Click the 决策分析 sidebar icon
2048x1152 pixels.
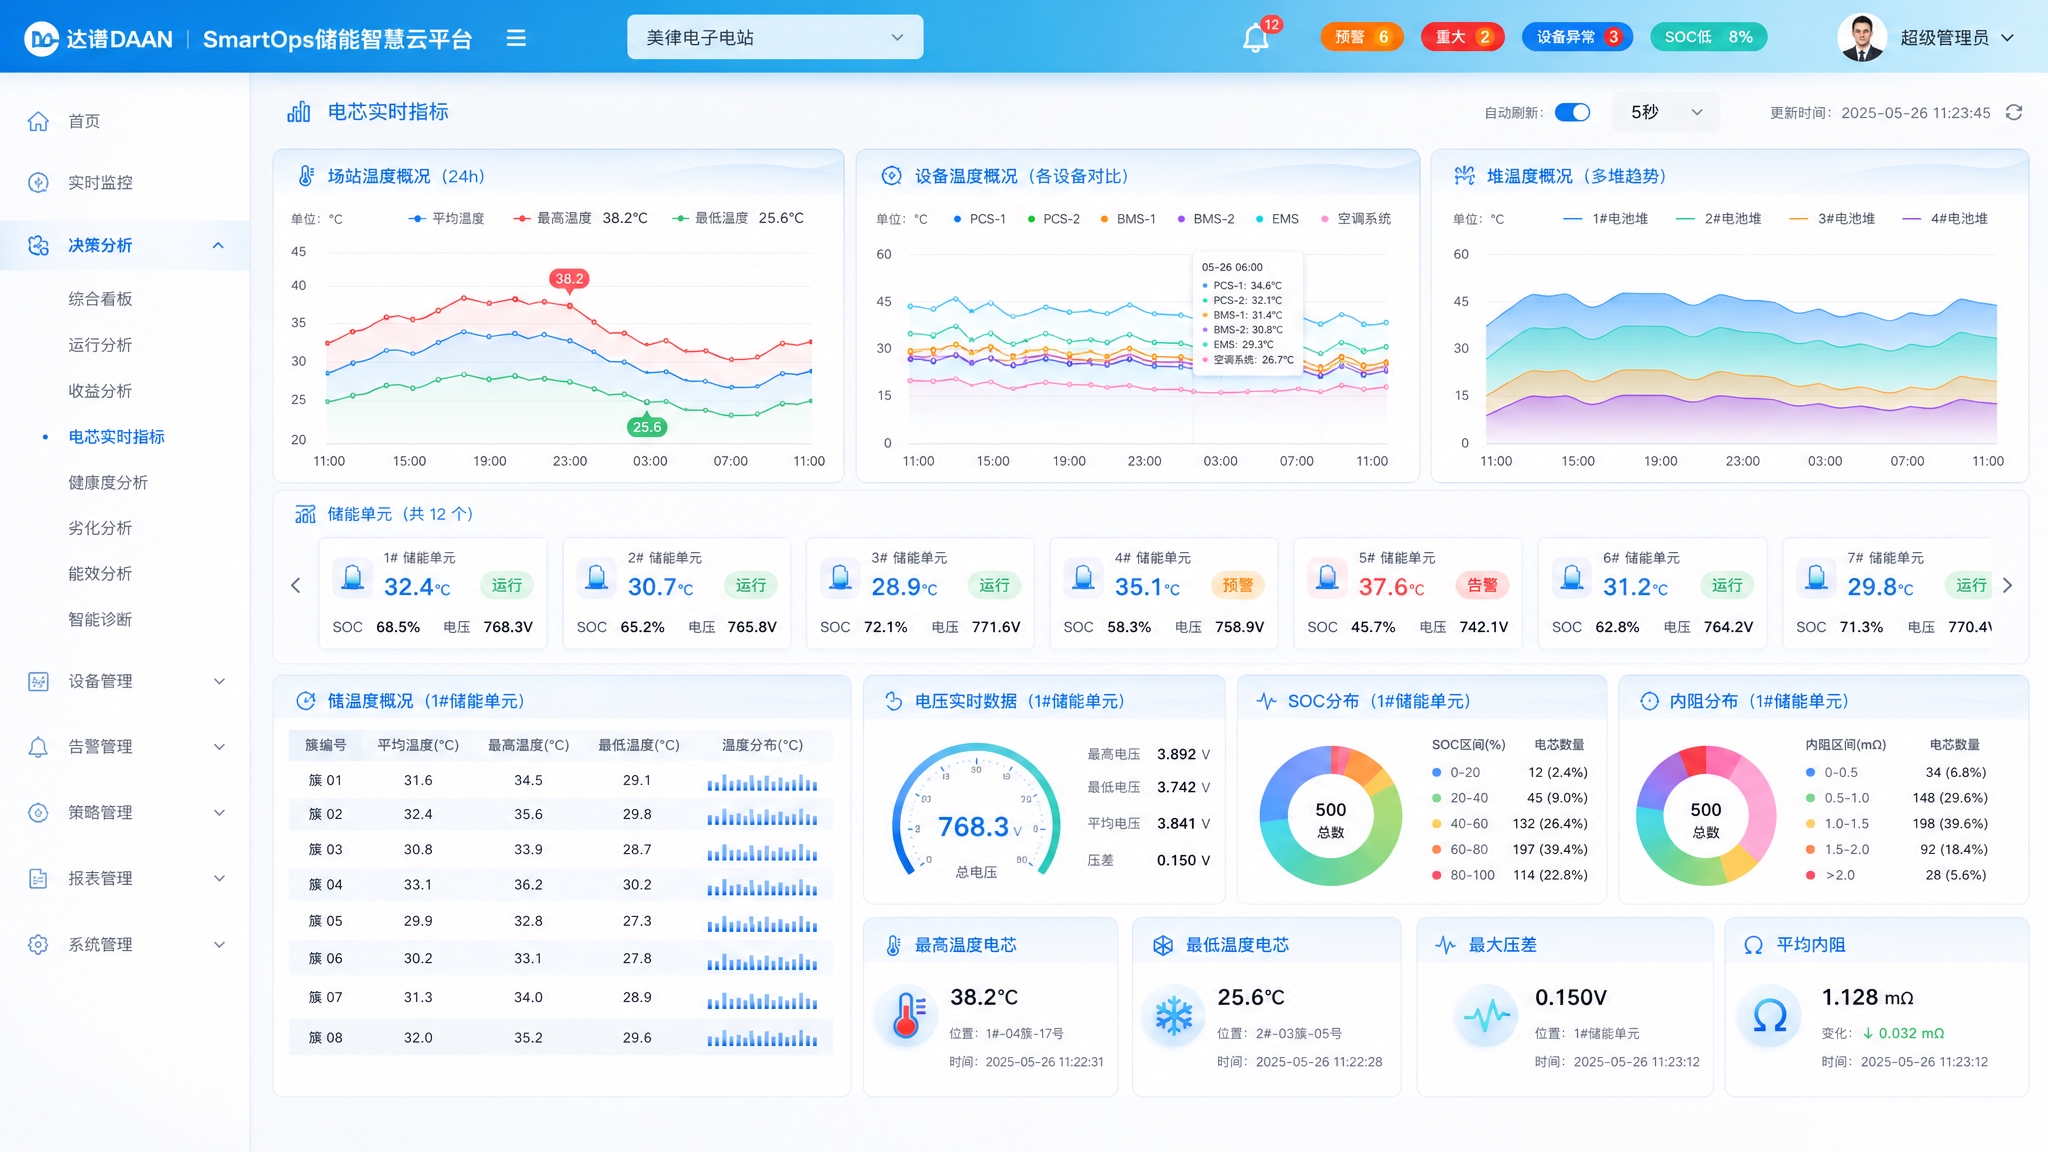coord(38,245)
